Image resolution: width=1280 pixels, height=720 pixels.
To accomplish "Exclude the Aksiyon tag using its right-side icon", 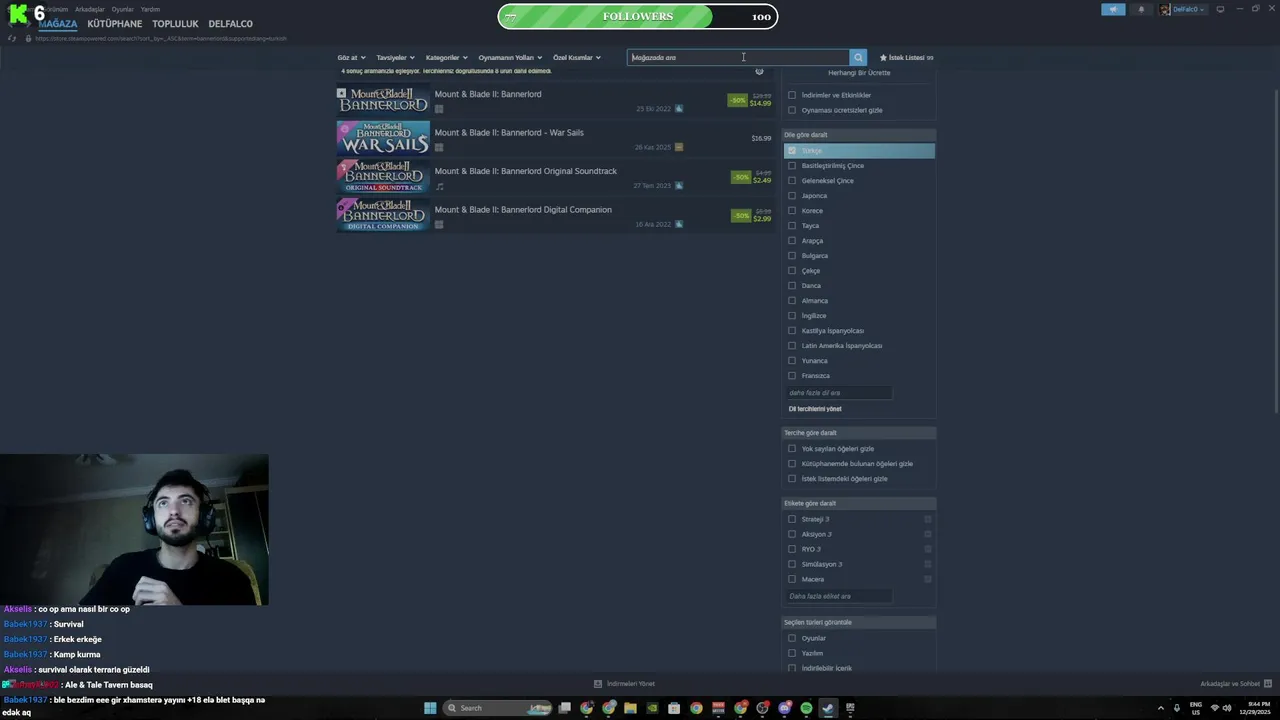I will [928, 534].
